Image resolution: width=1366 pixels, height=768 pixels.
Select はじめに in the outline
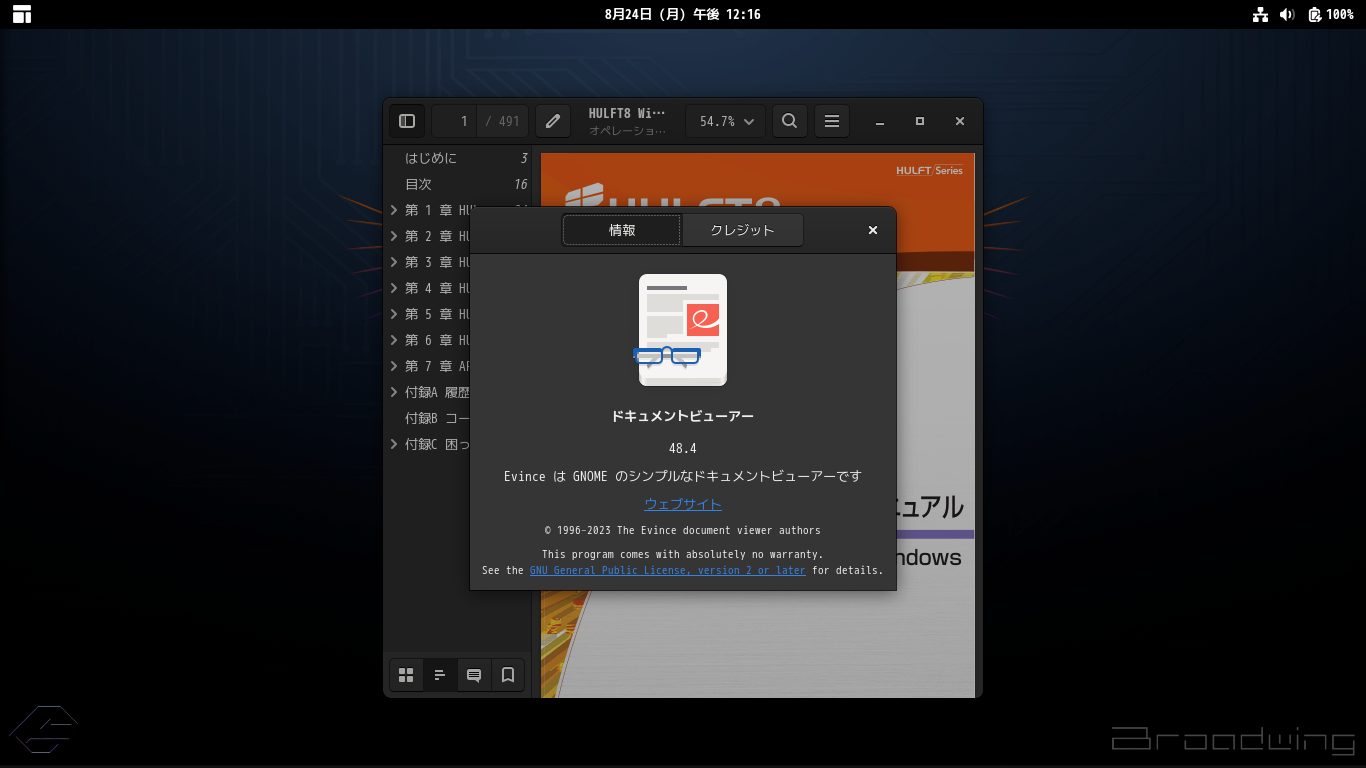point(431,158)
